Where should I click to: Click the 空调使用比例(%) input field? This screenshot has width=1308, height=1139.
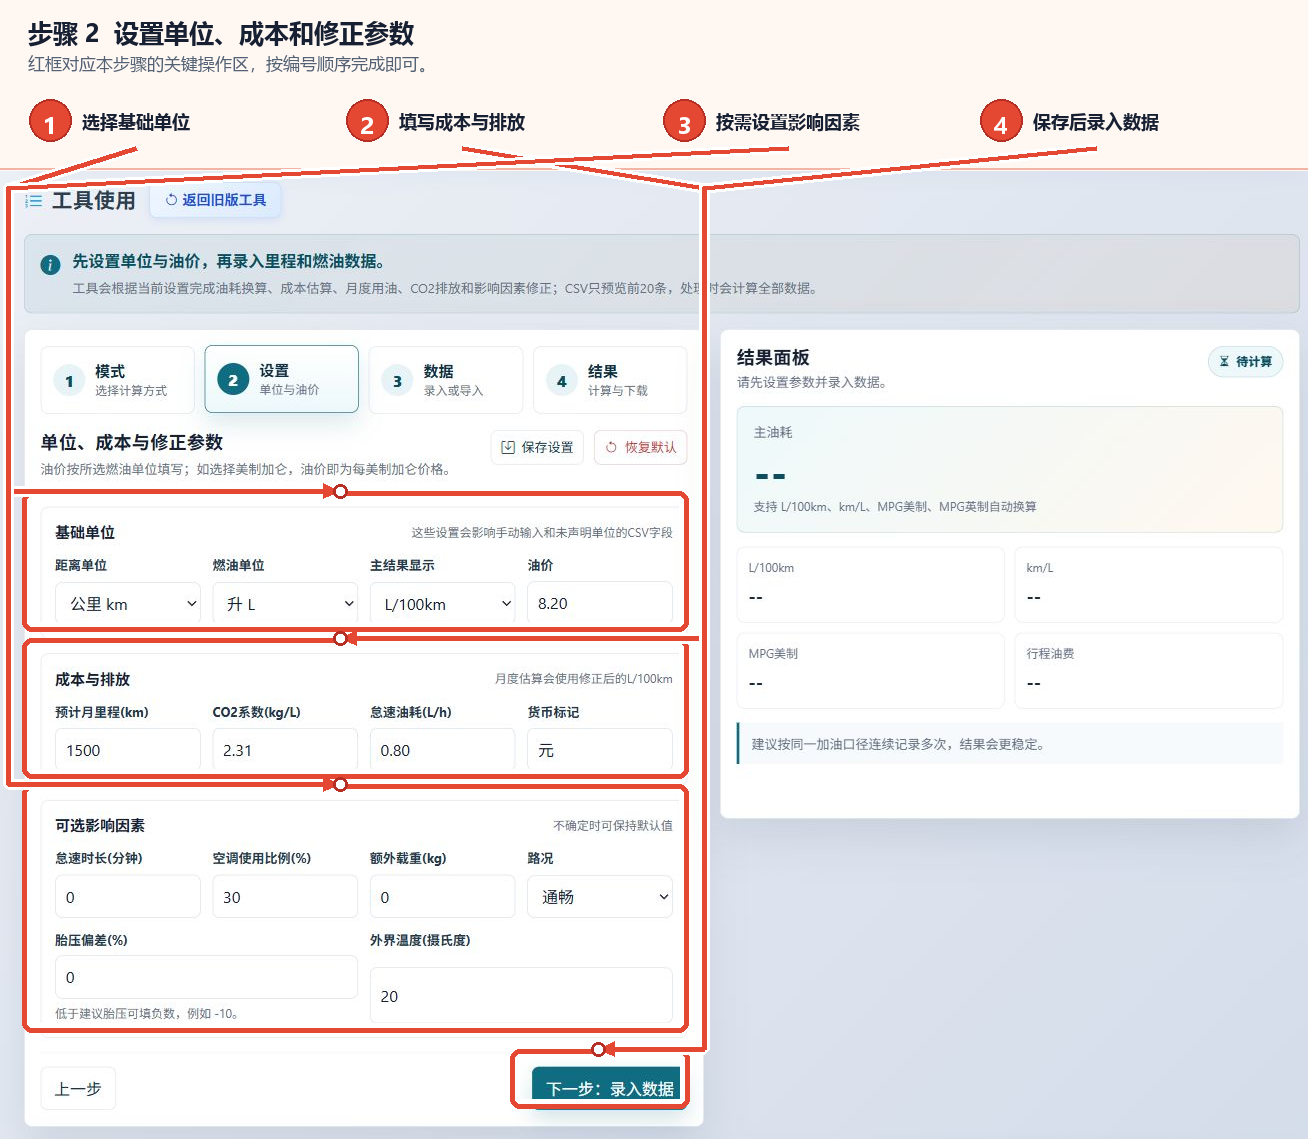[285, 897]
